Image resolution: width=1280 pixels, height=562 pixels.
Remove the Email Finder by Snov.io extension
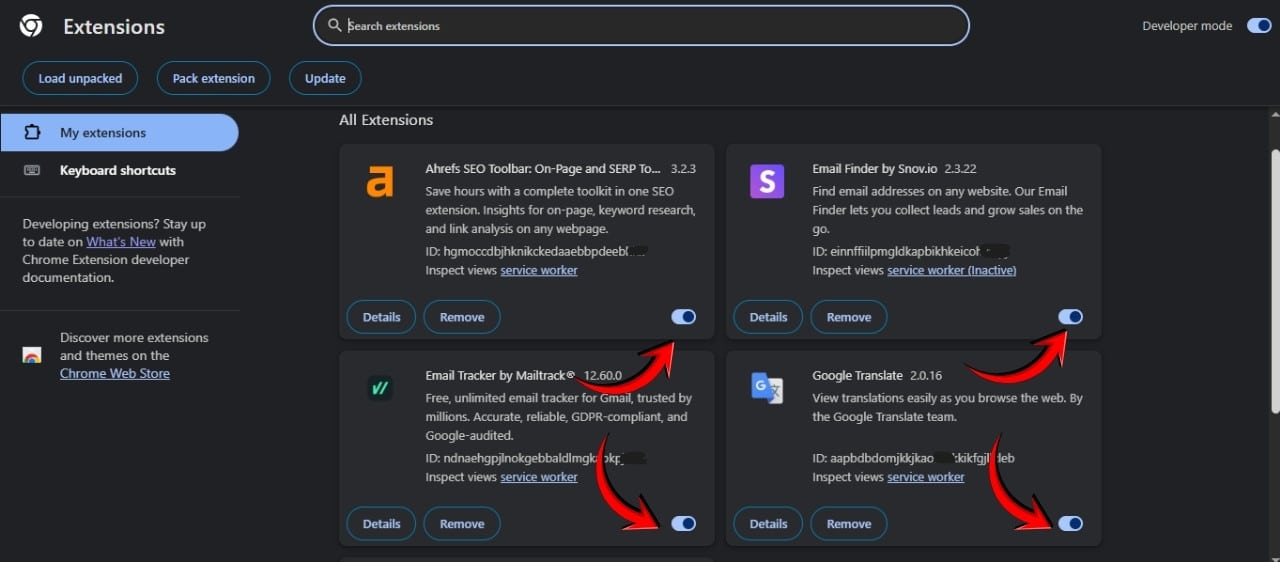pyautogui.click(x=849, y=317)
